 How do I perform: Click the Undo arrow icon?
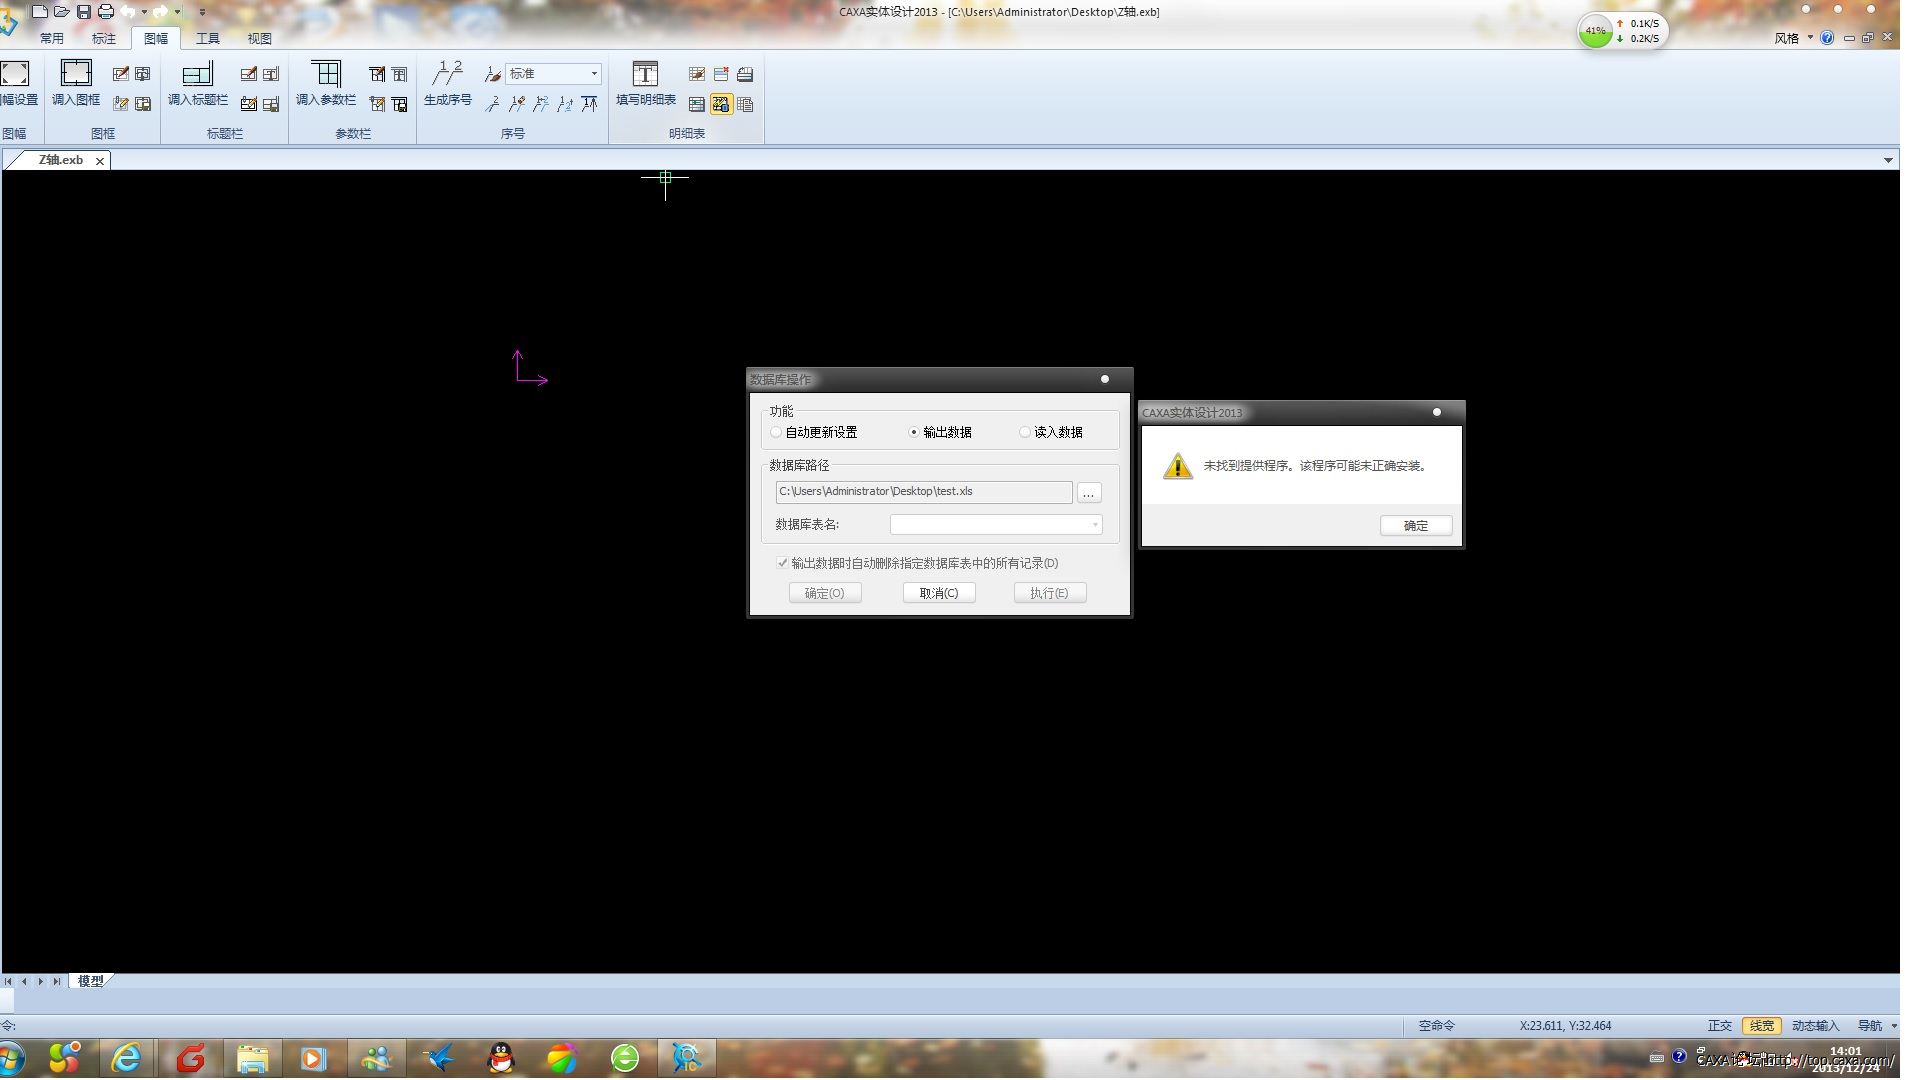(129, 12)
